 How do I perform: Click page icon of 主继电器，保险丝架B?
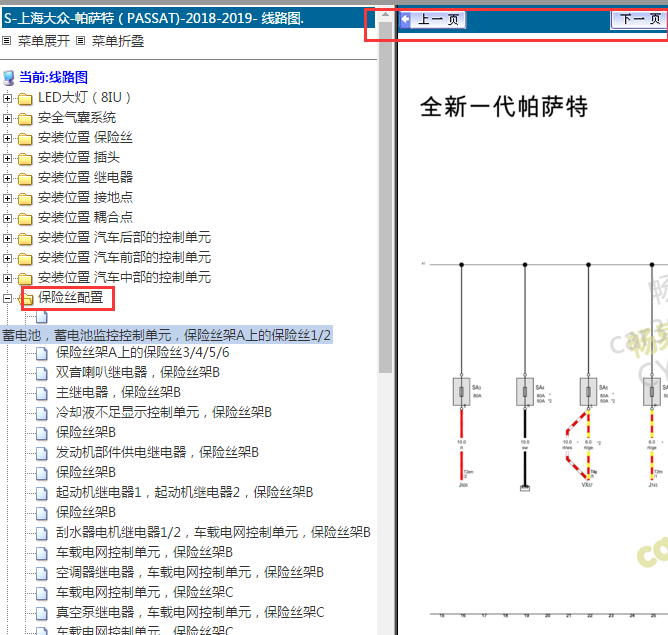(42, 393)
